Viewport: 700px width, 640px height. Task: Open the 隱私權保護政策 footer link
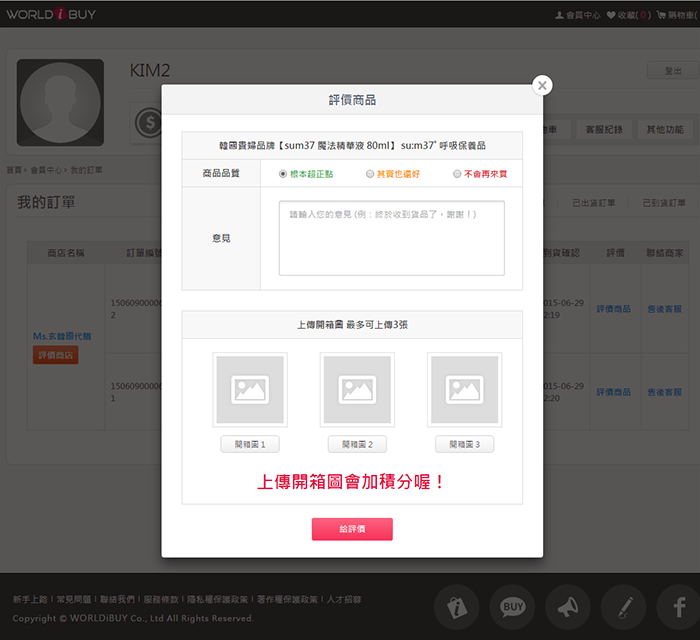point(217,599)
